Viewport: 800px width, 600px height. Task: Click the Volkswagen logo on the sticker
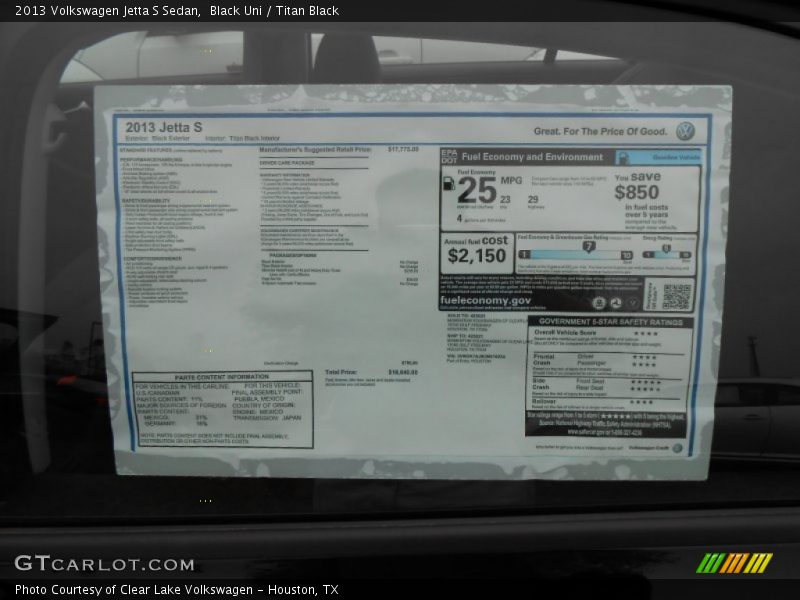pos(685,131)
